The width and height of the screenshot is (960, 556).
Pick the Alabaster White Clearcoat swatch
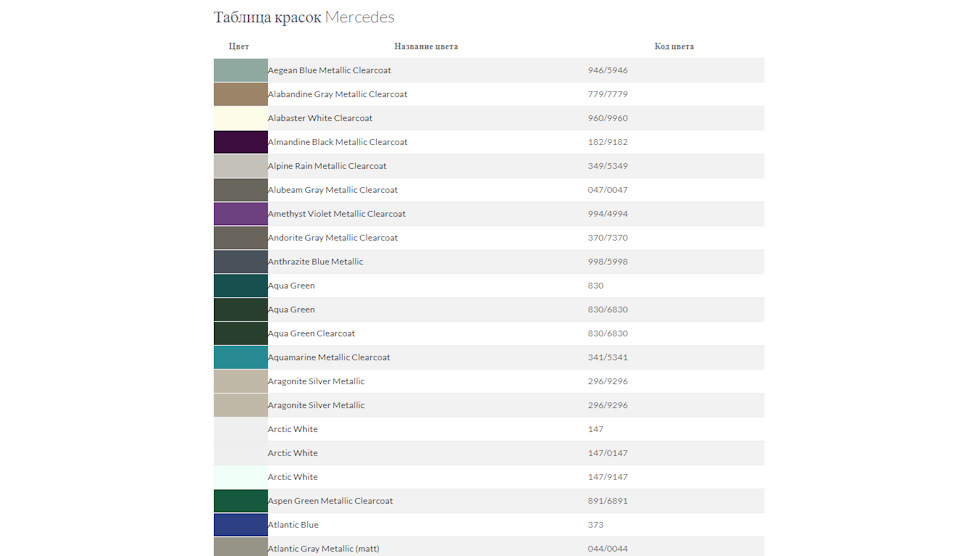241,118
